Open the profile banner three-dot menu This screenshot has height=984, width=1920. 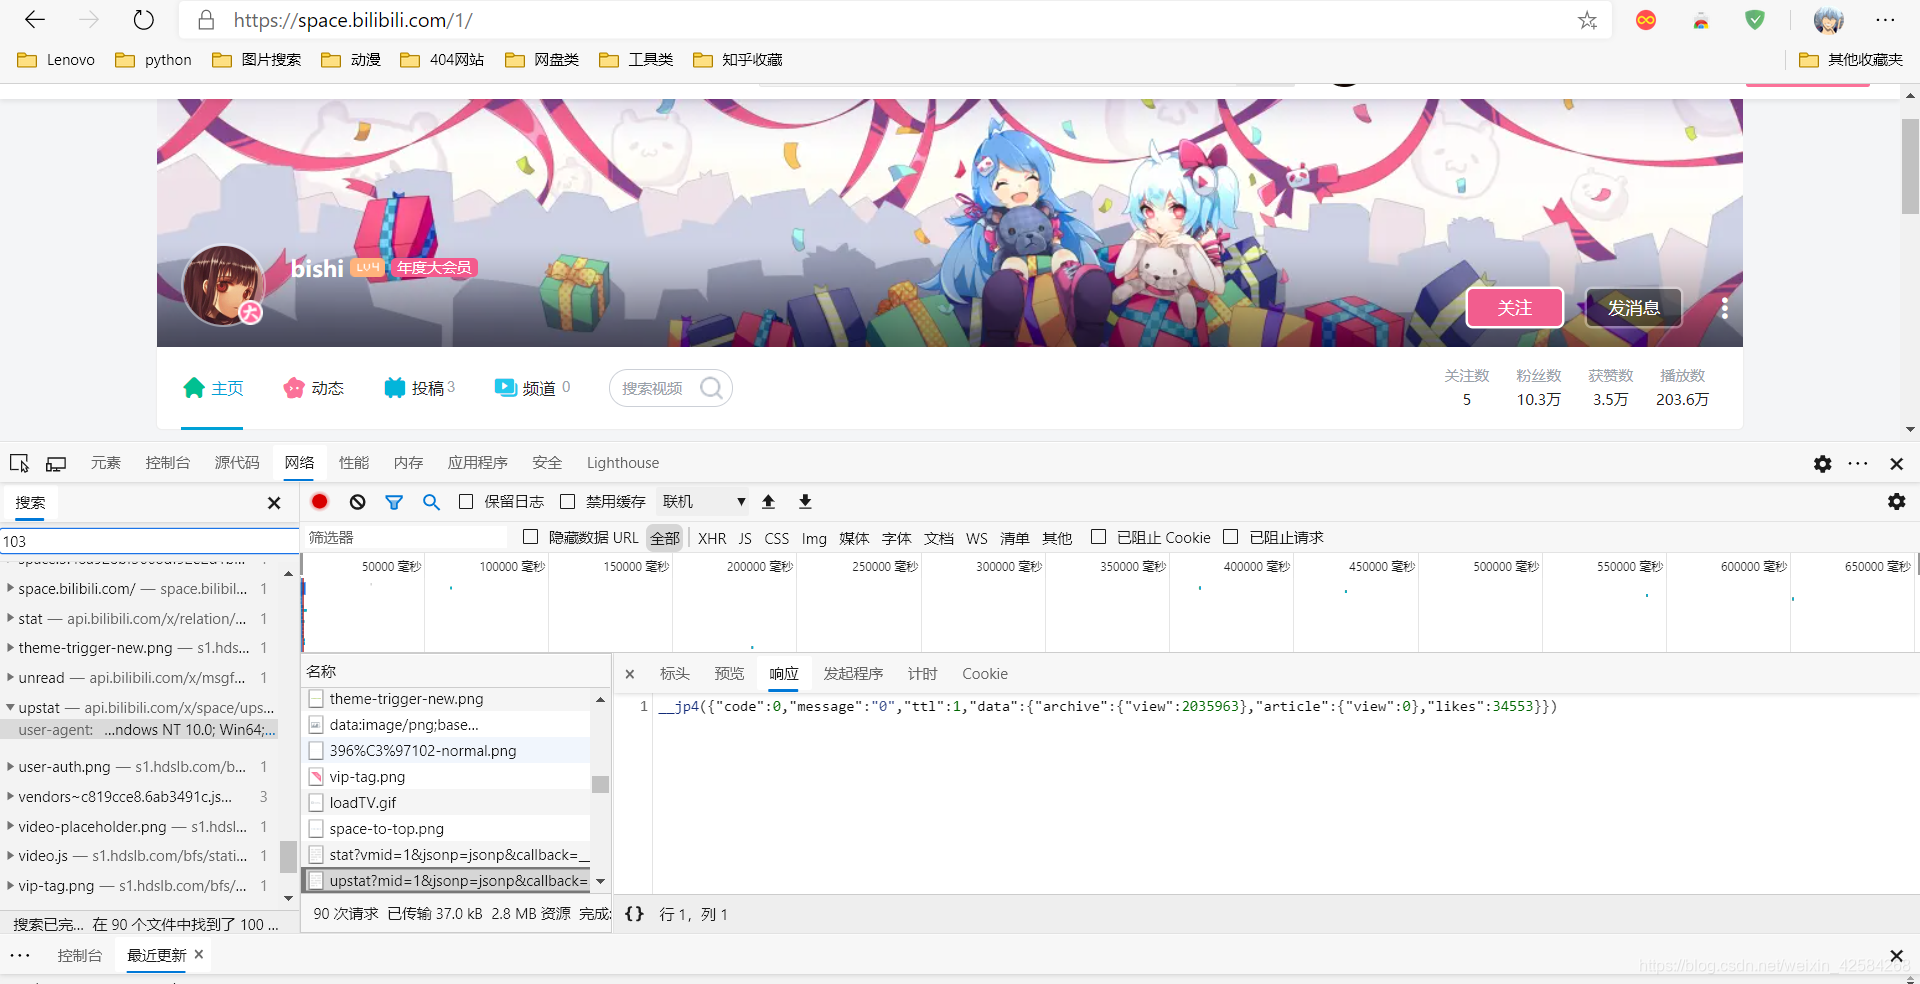tap(1724, 308)
